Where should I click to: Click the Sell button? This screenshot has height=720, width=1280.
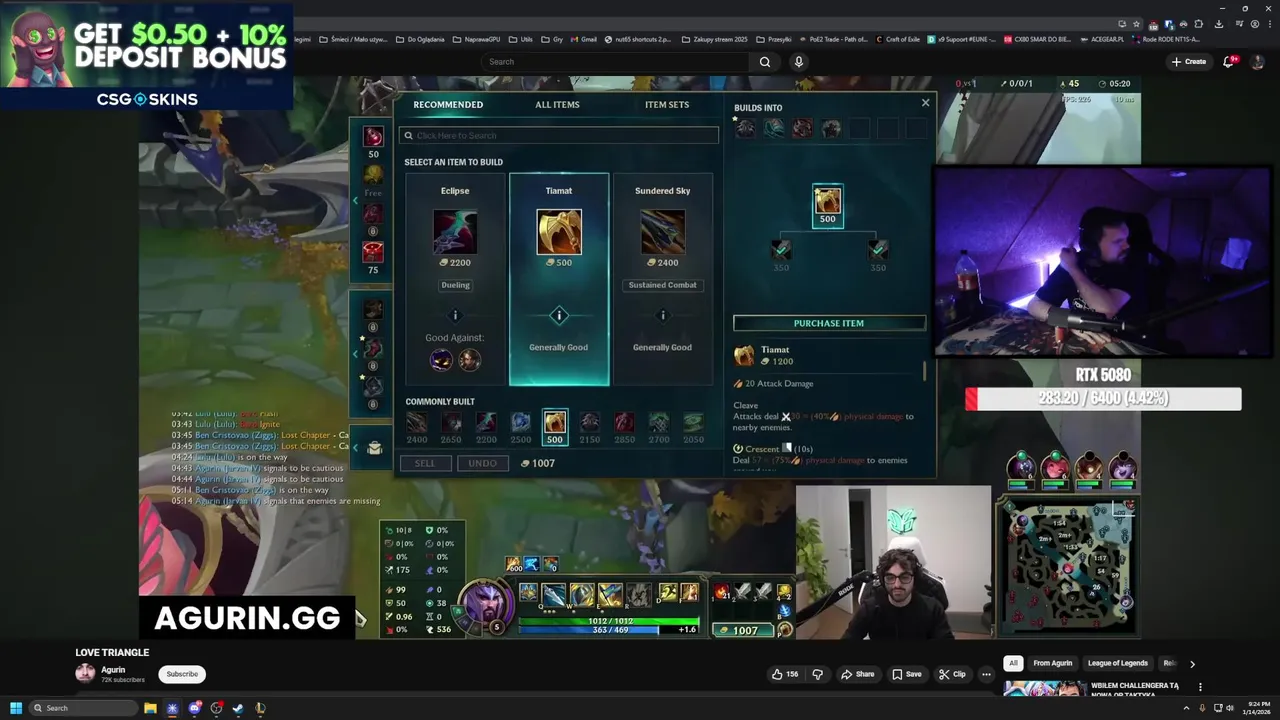(x=425, y=463)
